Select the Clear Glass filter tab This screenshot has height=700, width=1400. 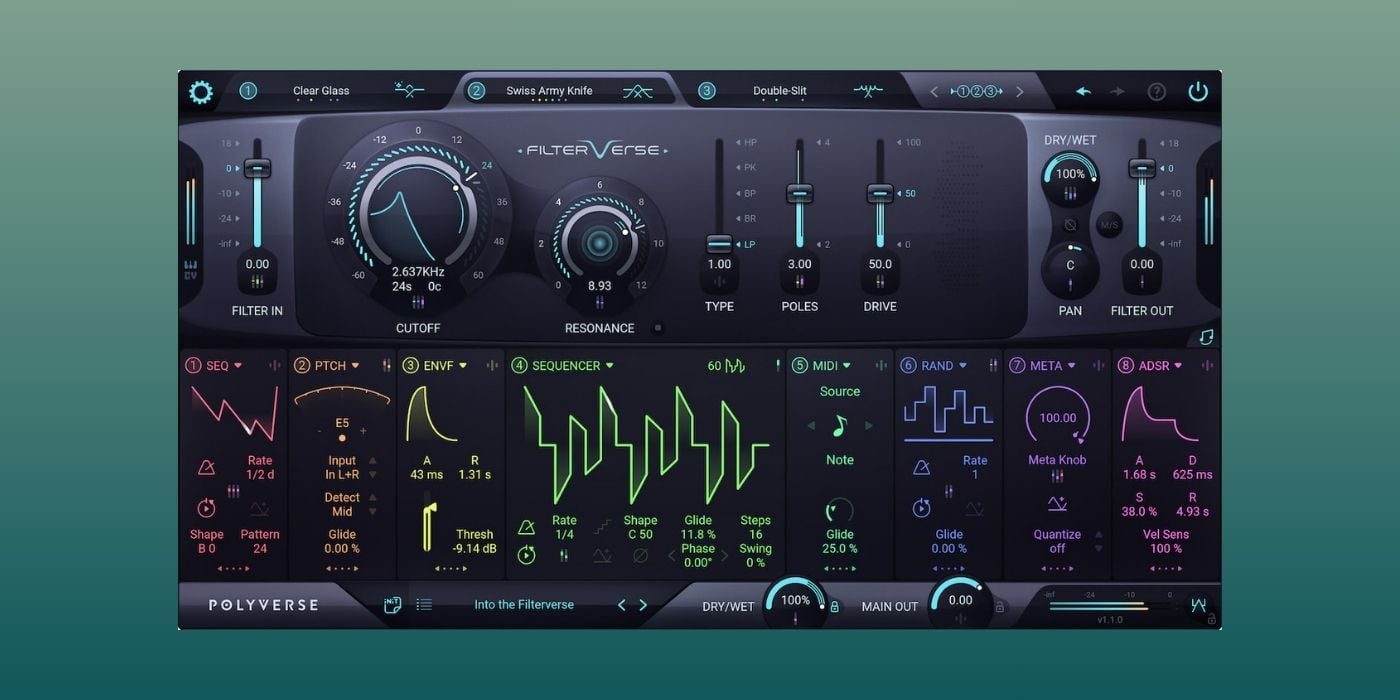coord(321,91)
